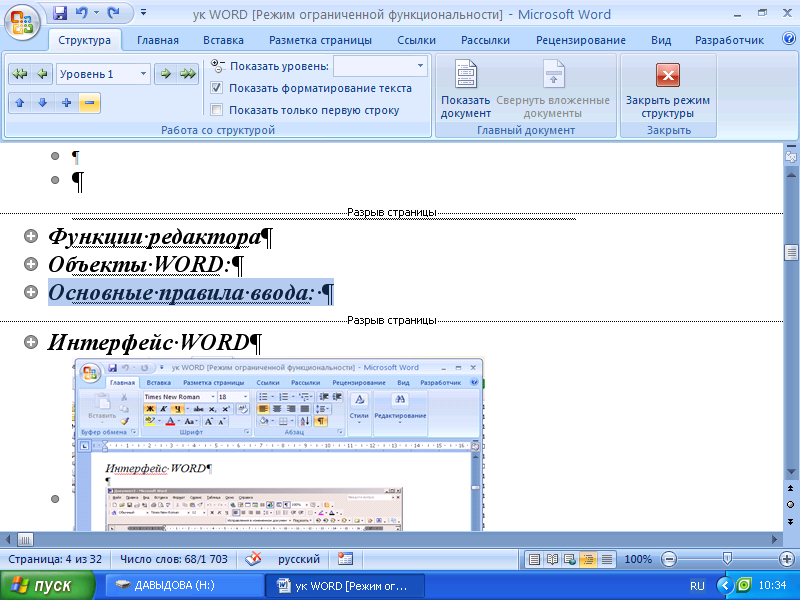This screenshot has height=600, width=800.
Task: Click the word count Число слов: 68/1 703
Action: [x=173, y=559]
